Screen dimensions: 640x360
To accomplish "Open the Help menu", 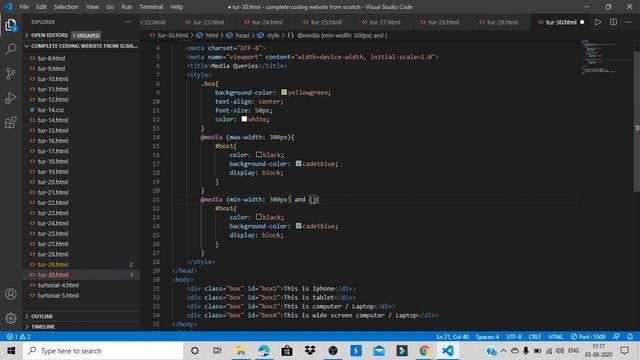I will click(176, 7).
